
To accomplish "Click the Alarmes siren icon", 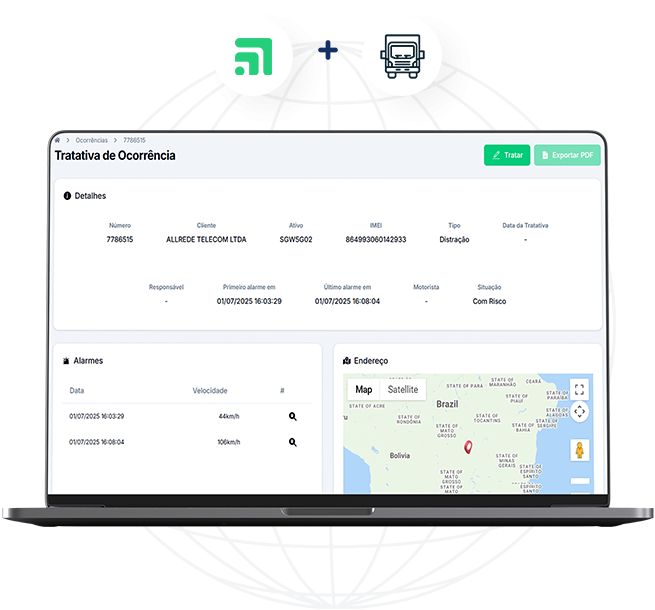I will 66,361.
